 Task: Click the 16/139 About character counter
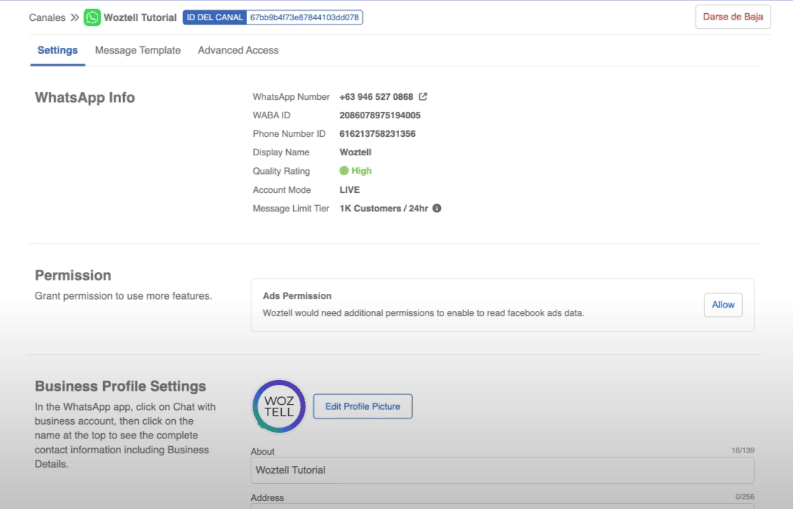click(742, 450)
